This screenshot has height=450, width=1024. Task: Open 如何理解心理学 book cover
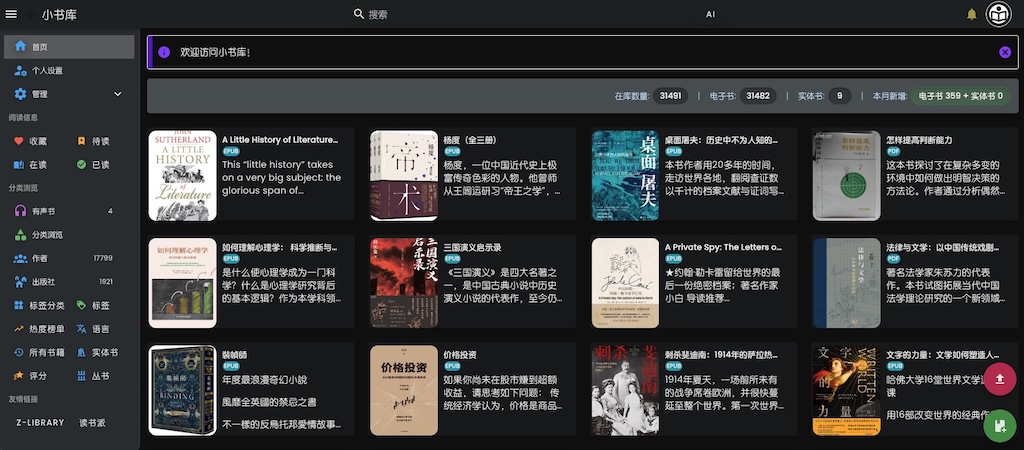[x=183, y=283]
